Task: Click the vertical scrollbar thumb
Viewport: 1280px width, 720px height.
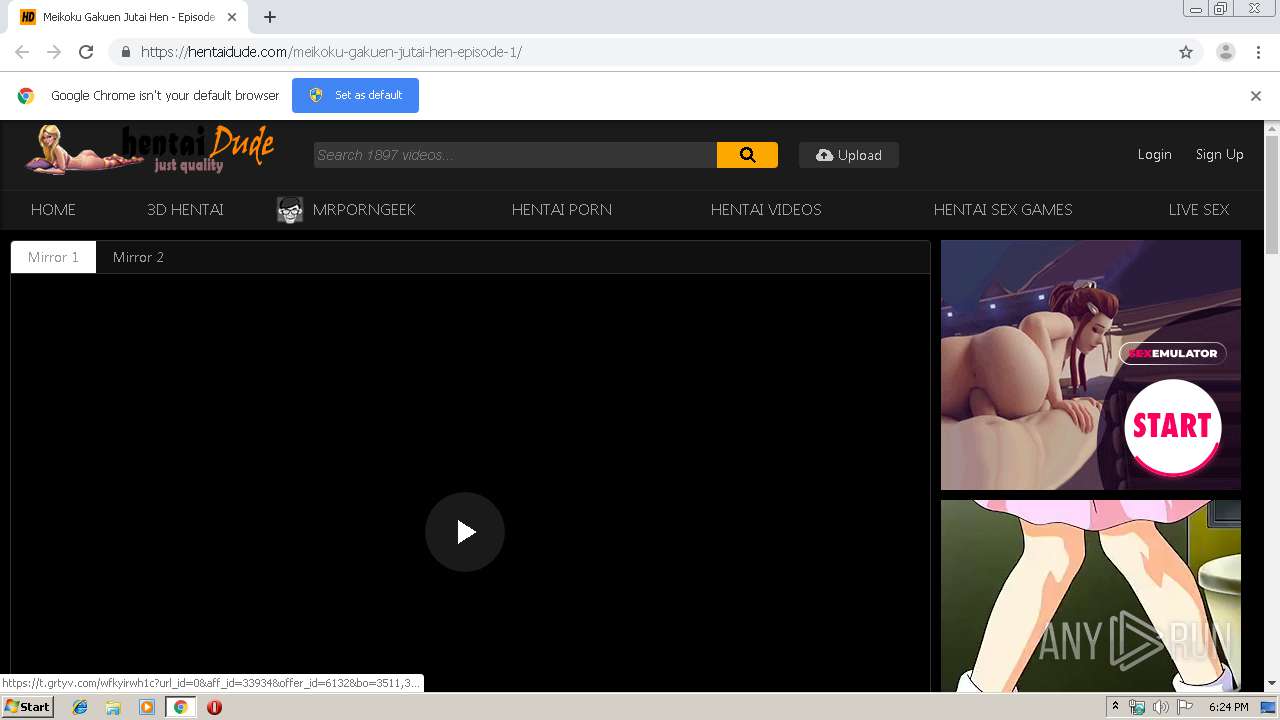Action: click(1272, 195)
